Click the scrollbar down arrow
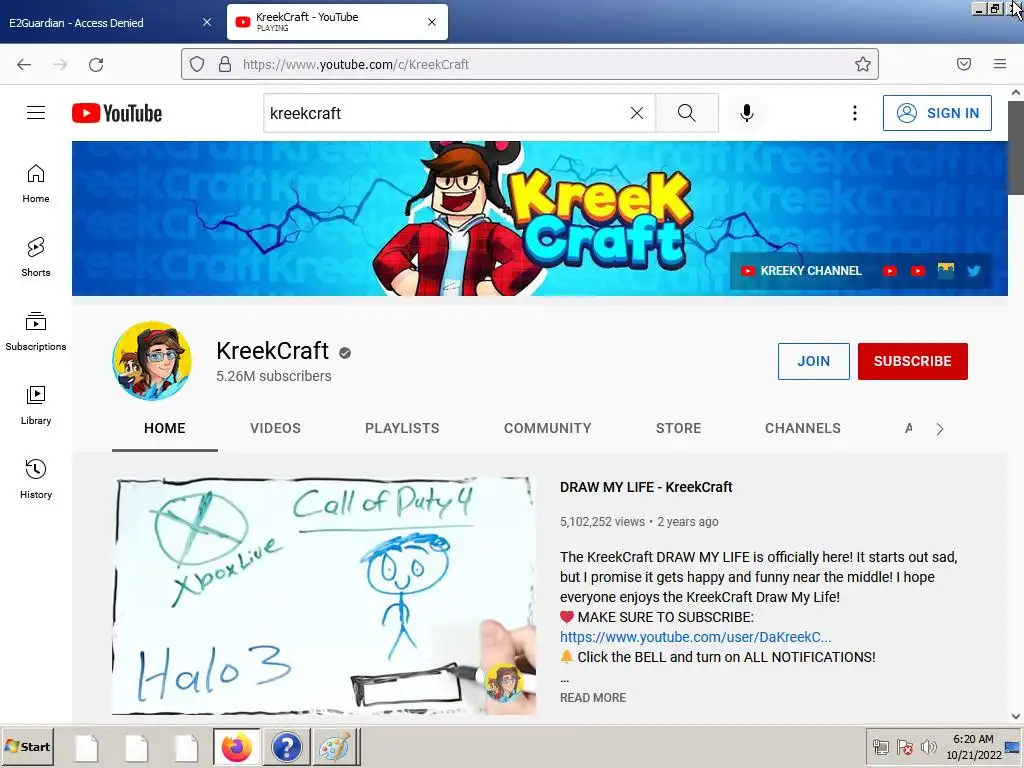This screenshot has width=1024, height=768. (x=1016, y=716)
